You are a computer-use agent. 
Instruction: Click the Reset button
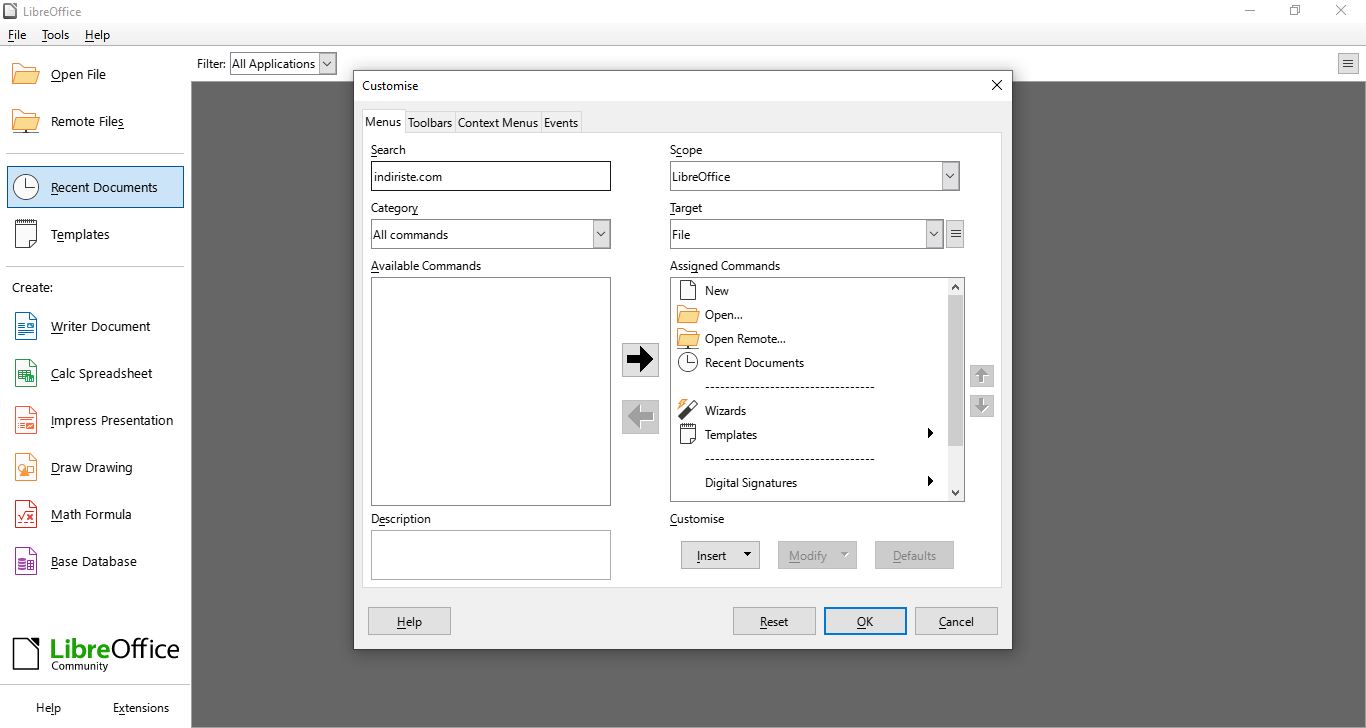tap(774, 621)
